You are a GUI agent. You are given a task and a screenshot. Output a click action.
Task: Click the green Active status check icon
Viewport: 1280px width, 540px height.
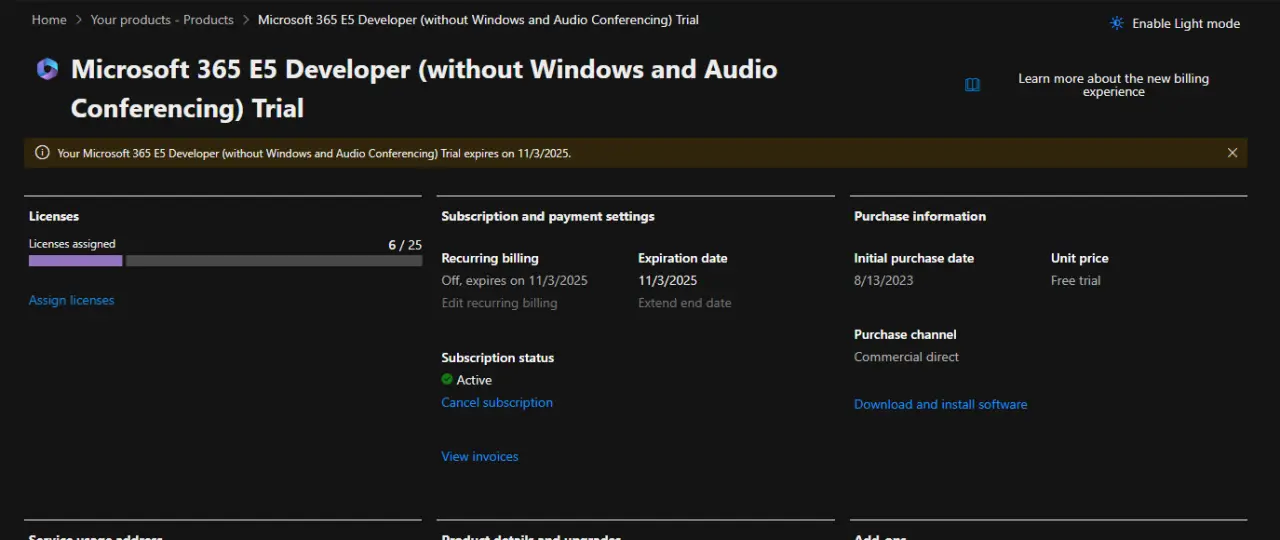point(447,379)
